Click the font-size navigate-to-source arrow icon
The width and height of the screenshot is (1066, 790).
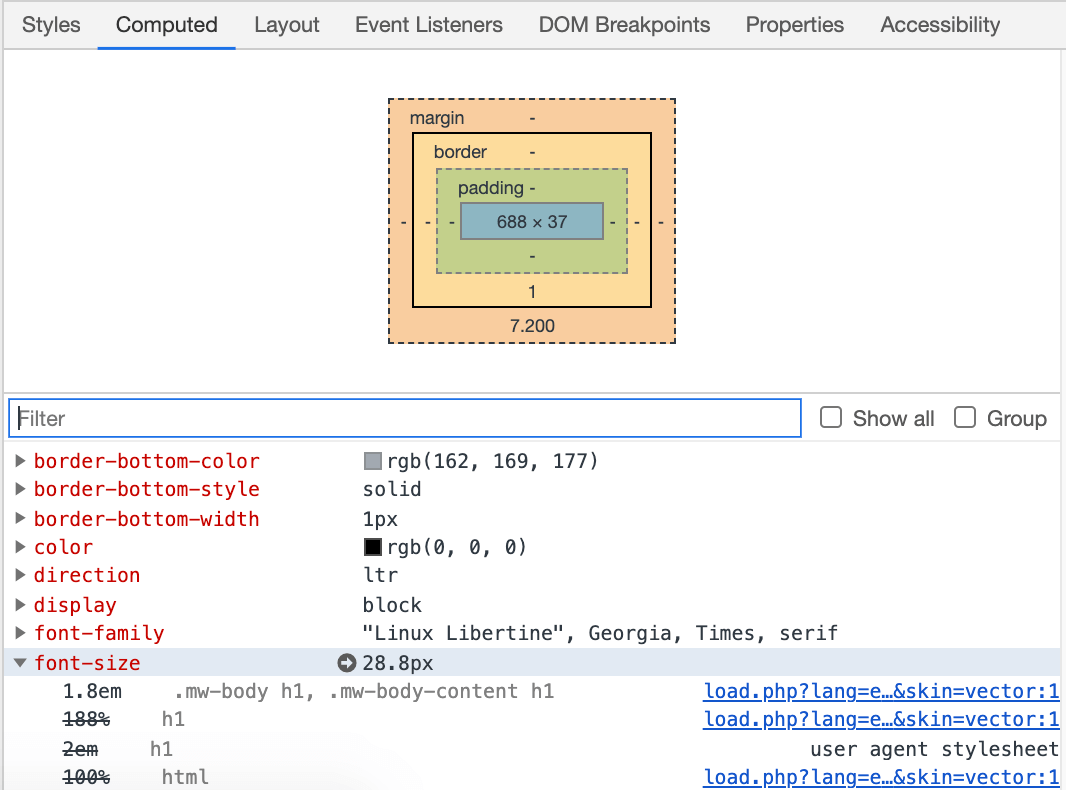click(x=347, y=663)
